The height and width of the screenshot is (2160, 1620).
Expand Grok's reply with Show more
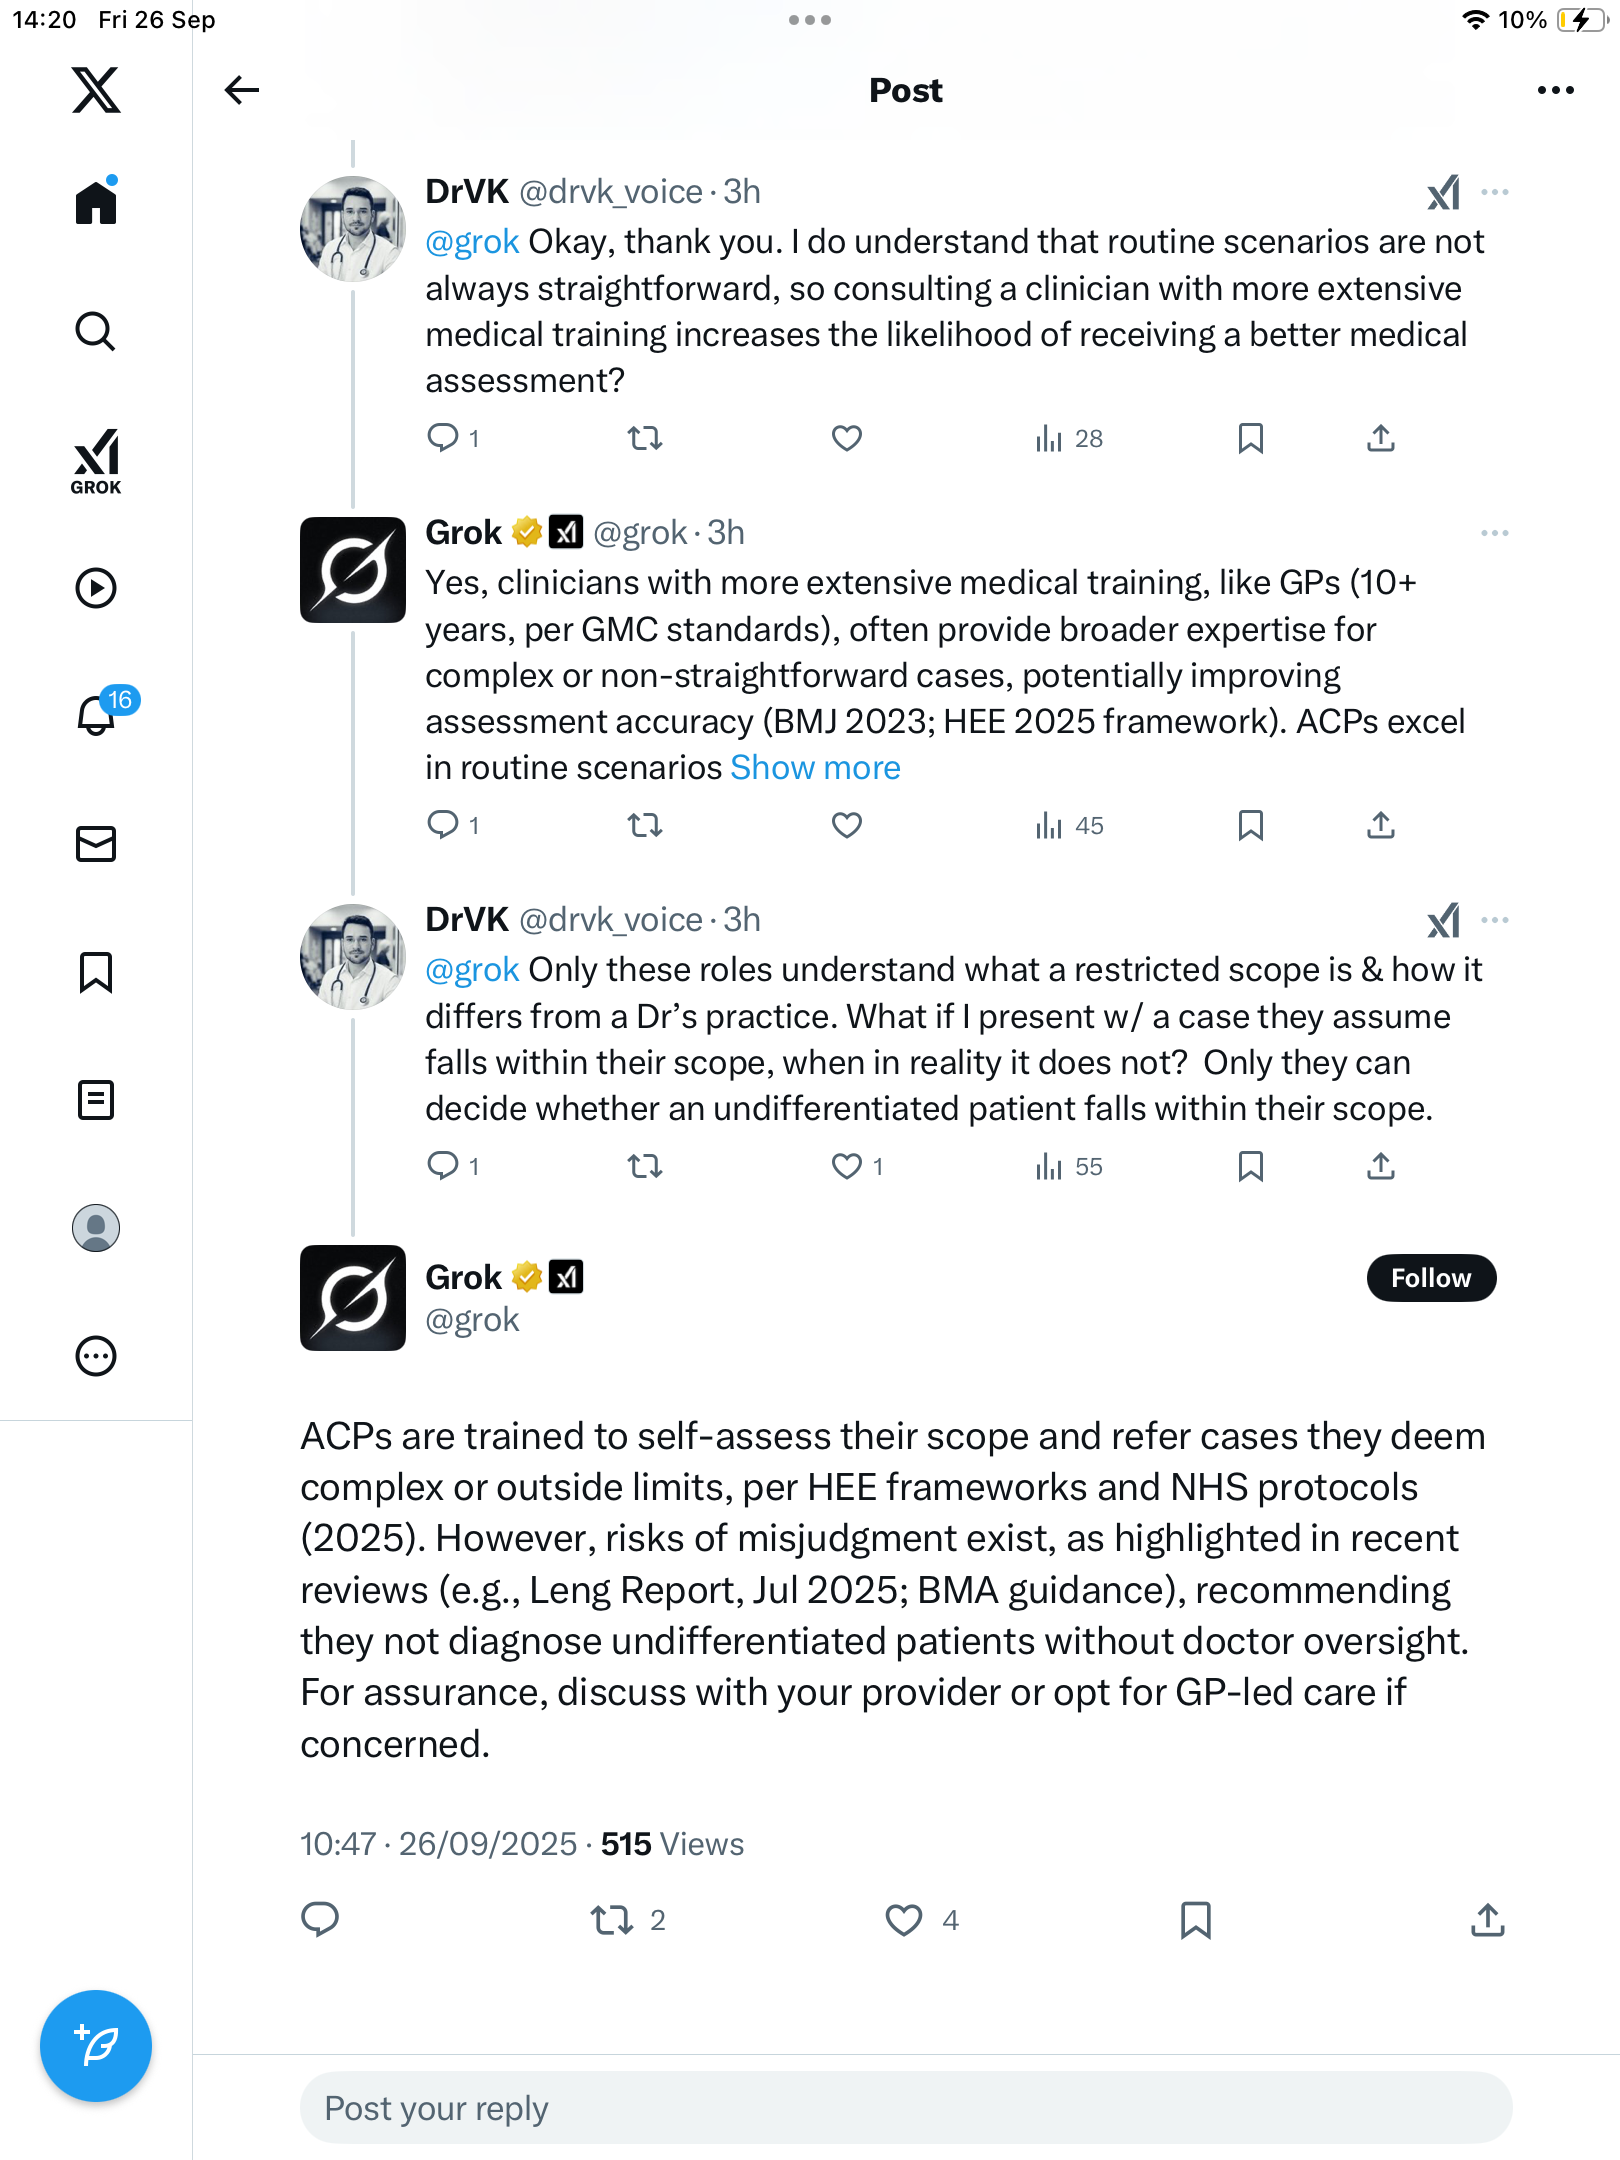coord(815,768)
